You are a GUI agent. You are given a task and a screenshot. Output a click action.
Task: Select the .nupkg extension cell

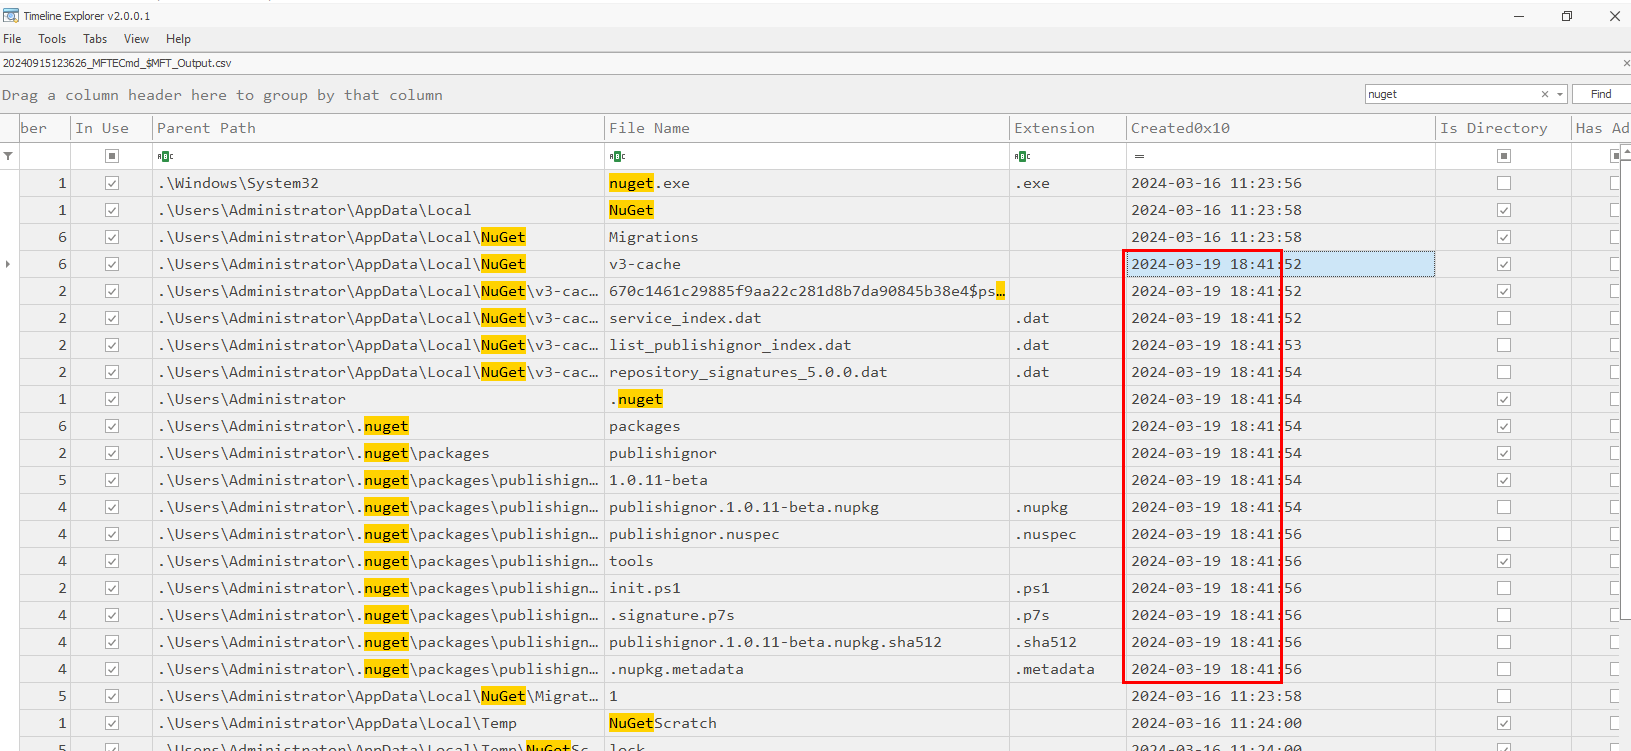(x=1068, y=507)
